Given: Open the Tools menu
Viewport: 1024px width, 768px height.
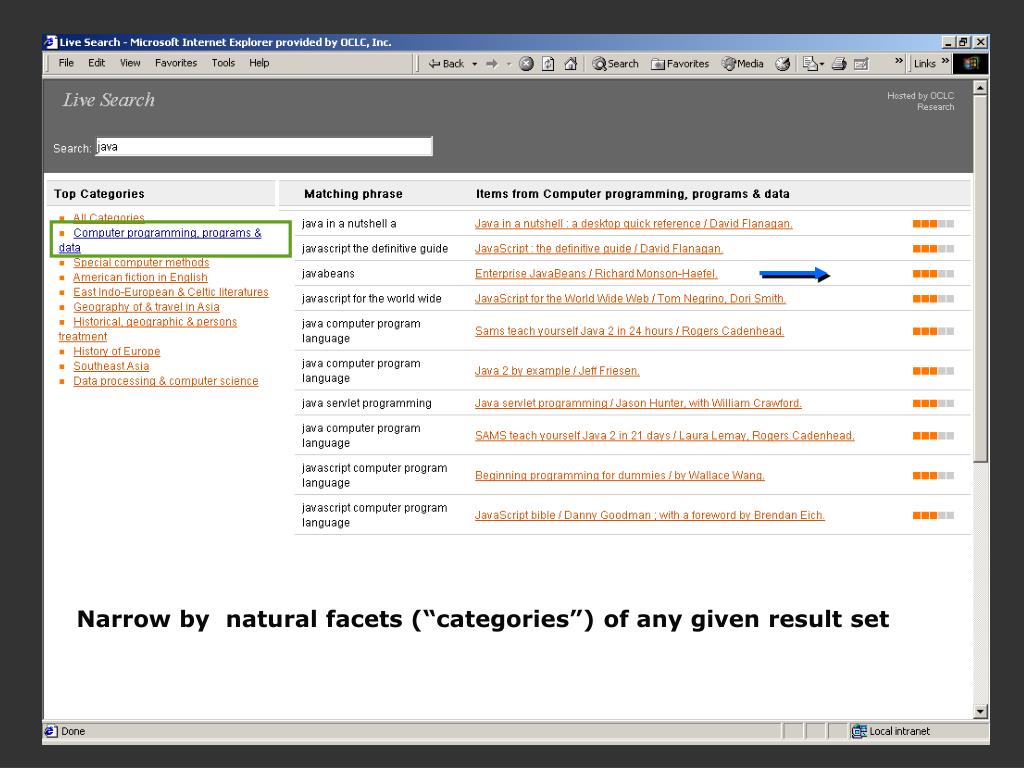Looking at the screenshot, I should (x=223, y=63).
